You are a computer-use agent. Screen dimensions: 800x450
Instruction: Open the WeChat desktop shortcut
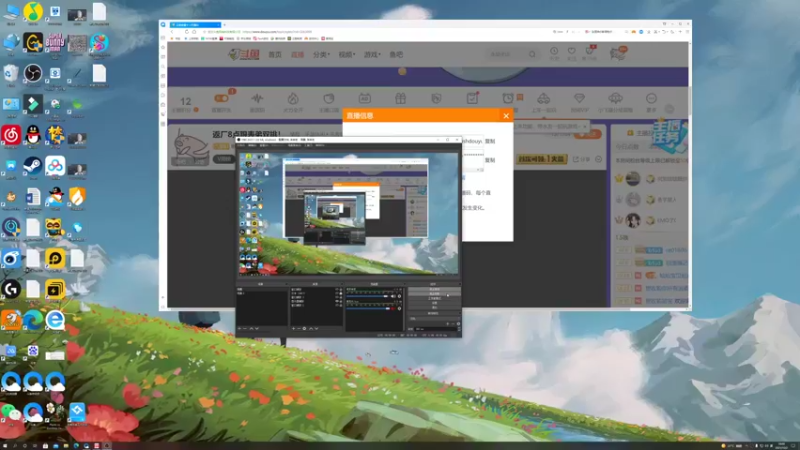pyautogui.click(x=11, y=412)
